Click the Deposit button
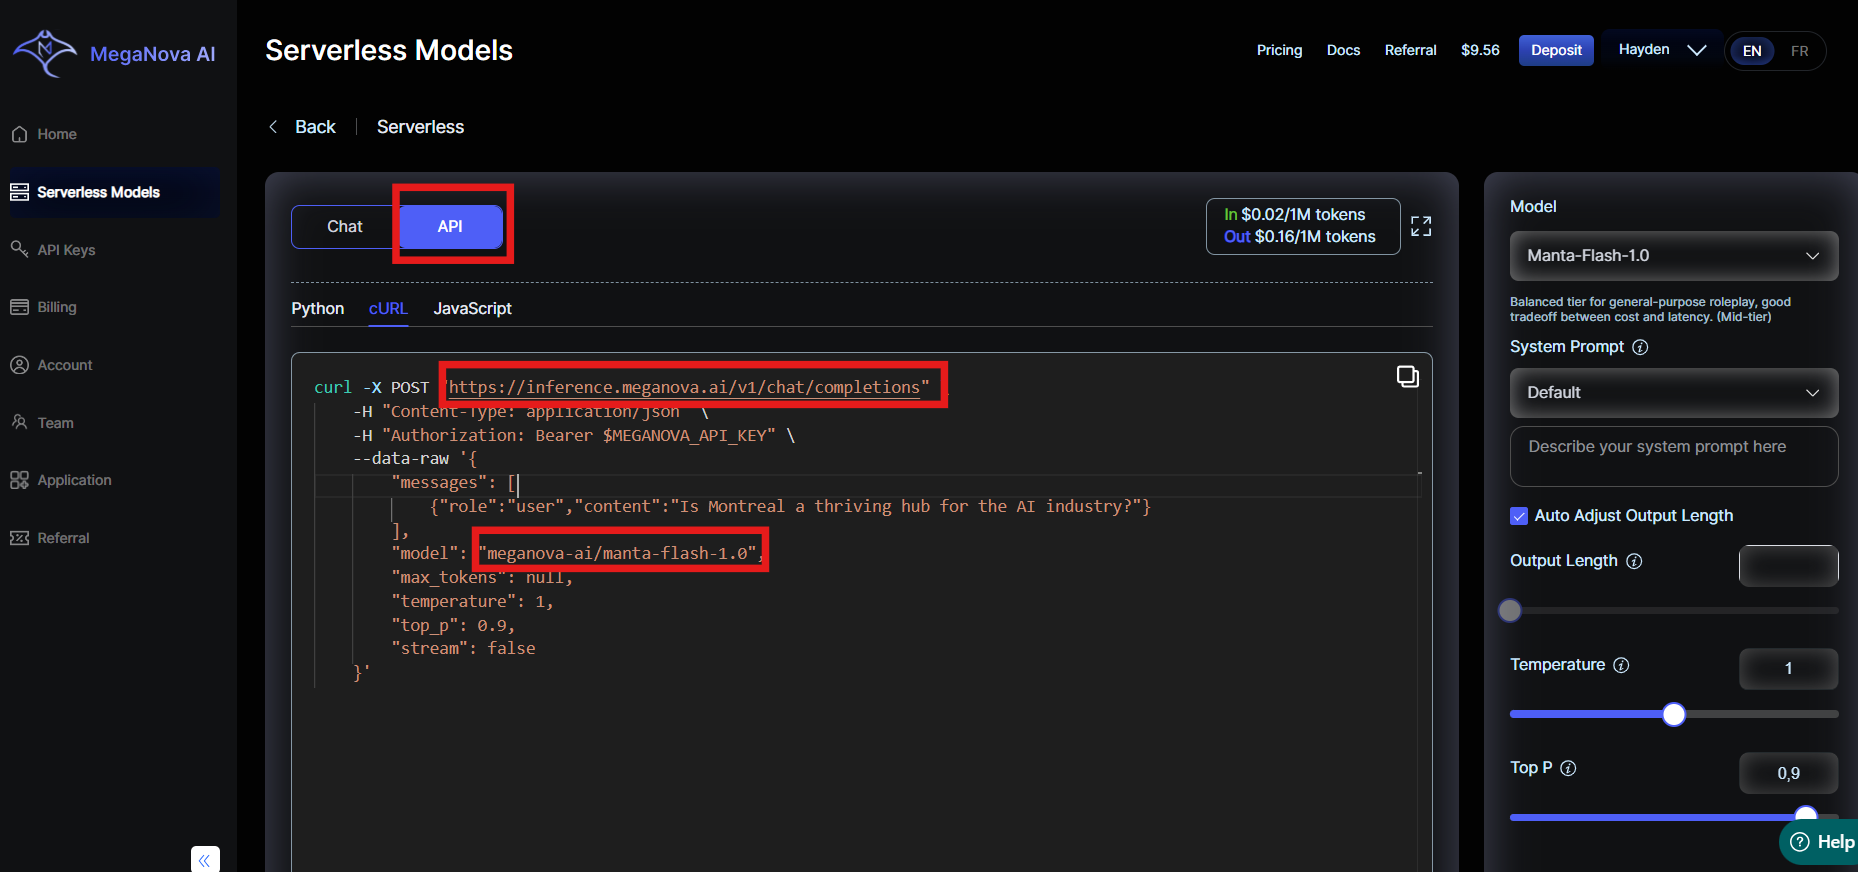 (1555, 50)
